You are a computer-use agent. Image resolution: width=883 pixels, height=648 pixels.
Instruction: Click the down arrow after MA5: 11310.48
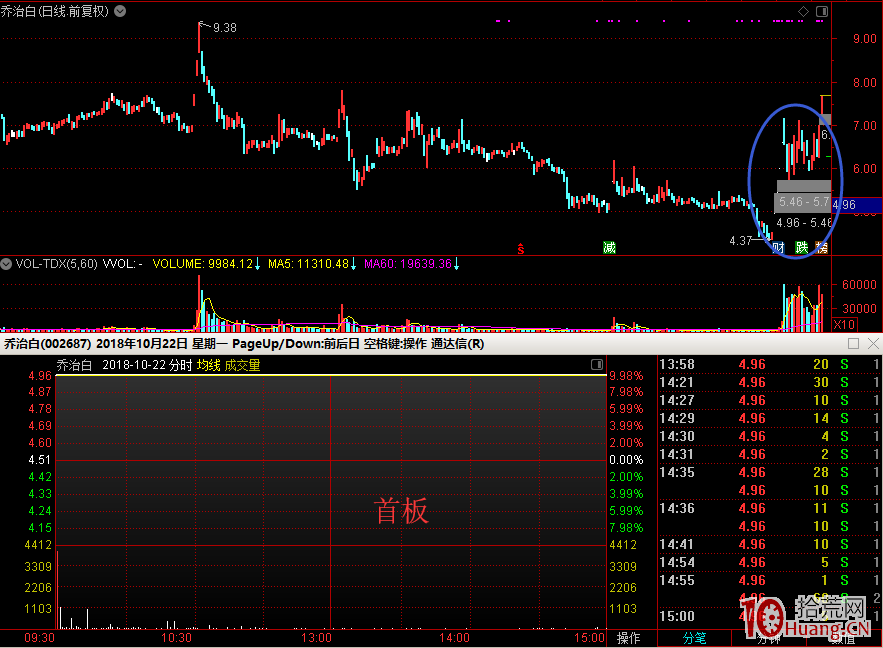[354, 263]
